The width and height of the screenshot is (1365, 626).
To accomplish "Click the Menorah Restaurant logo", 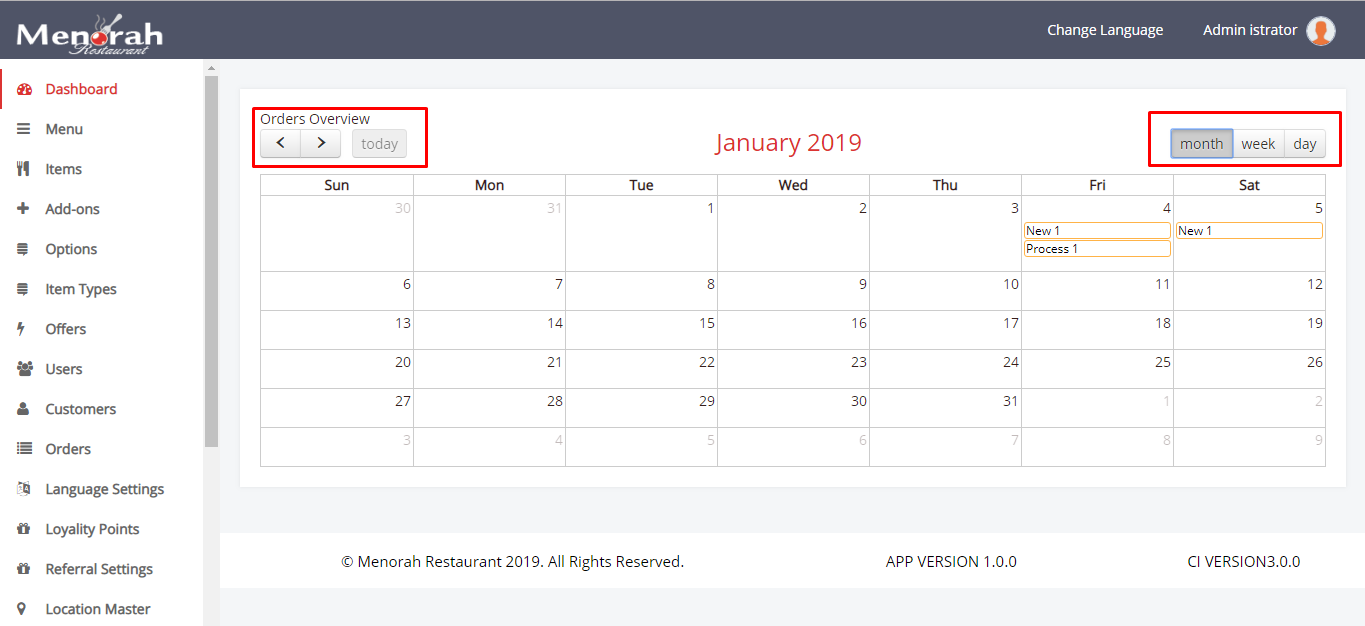I will point(90,35).
